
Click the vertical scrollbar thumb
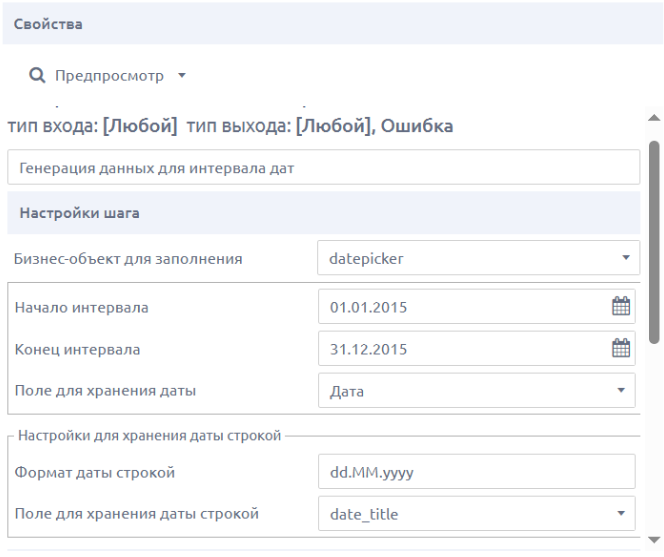coord(655,242)
